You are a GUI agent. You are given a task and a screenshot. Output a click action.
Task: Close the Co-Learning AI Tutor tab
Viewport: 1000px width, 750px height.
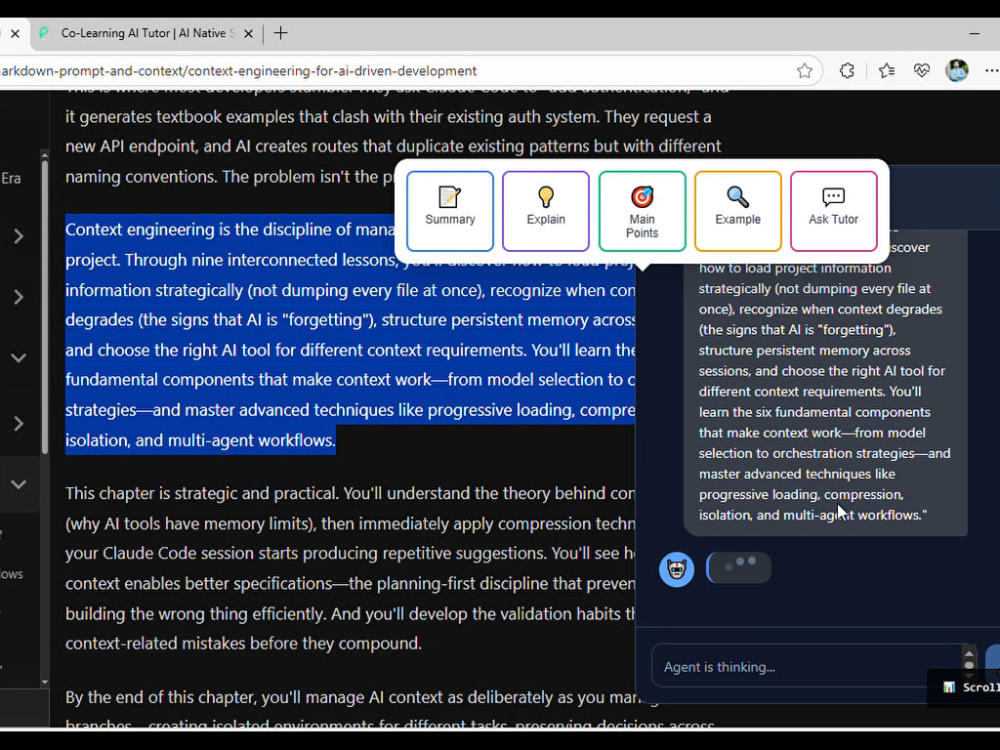point(249,34)
